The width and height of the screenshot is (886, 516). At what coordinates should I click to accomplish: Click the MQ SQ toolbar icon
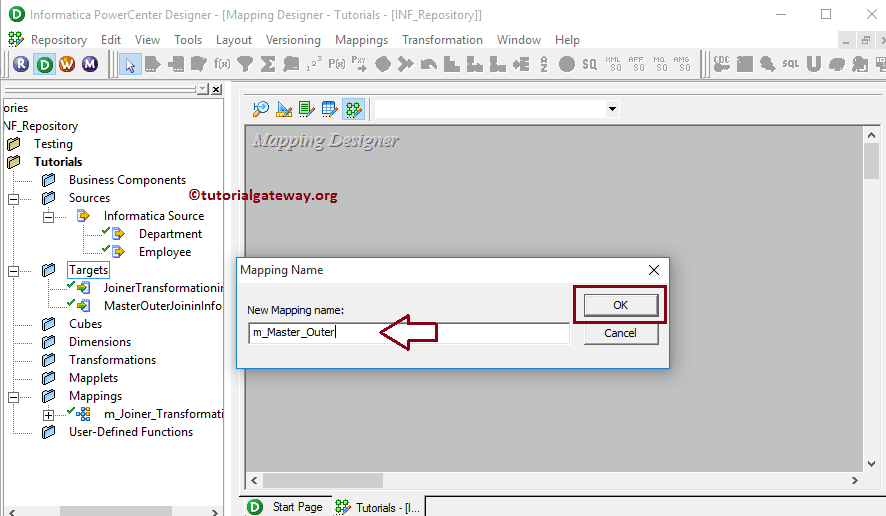(659, 64)
